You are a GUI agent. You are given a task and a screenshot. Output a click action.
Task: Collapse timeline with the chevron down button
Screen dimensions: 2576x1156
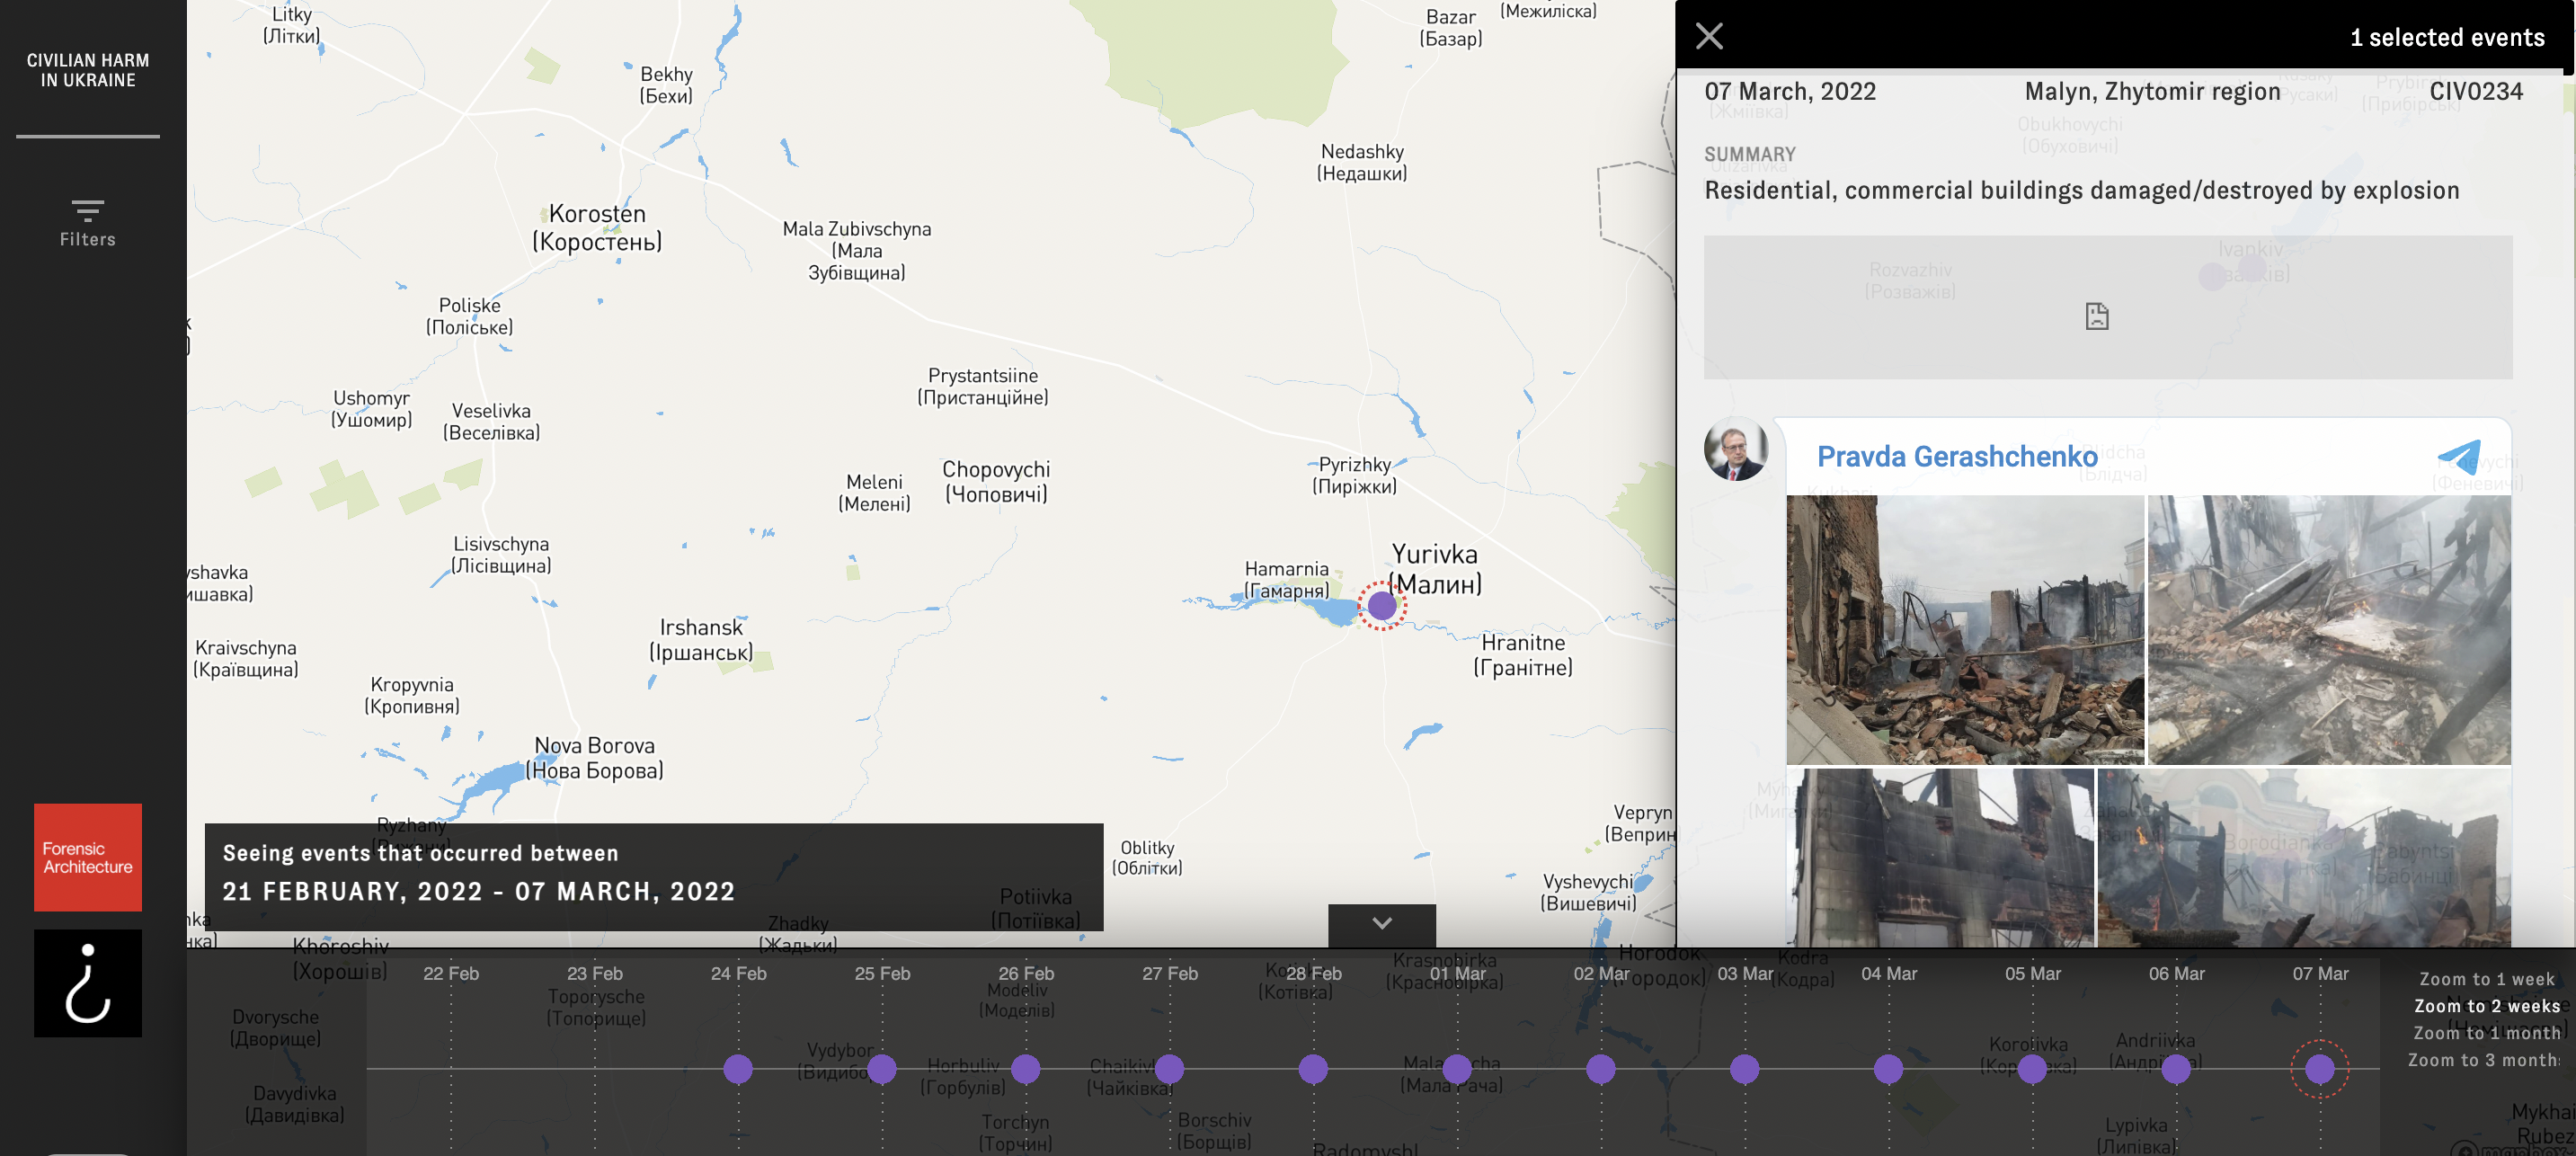tap(1382, 924)
